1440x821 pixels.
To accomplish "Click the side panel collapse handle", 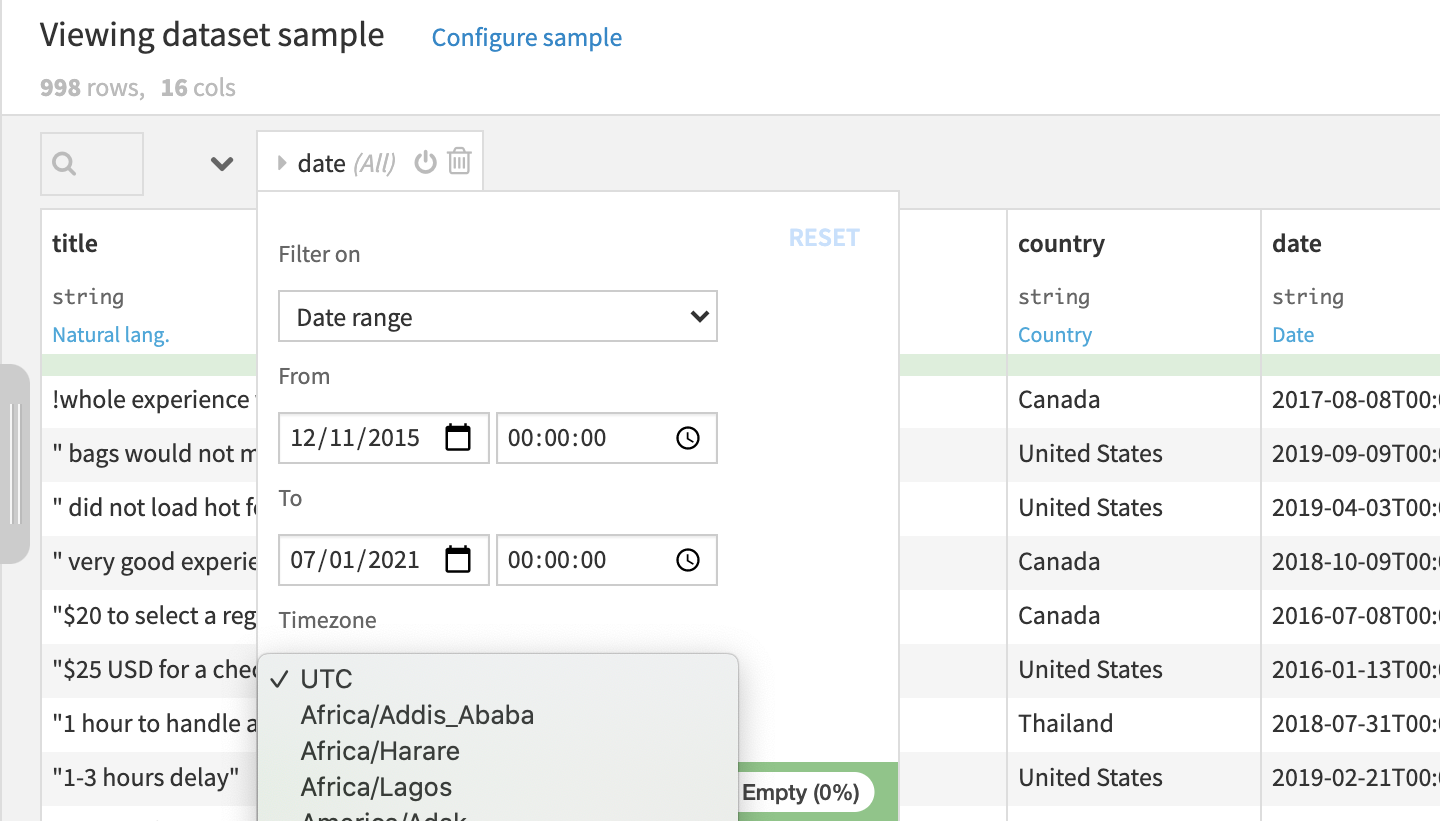I will 14,463.
